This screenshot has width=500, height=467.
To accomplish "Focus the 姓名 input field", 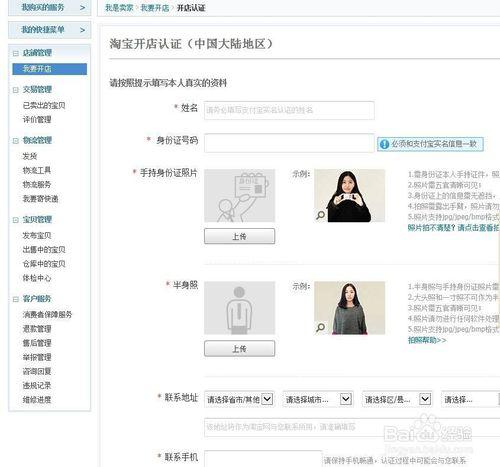I will (289, 110).
